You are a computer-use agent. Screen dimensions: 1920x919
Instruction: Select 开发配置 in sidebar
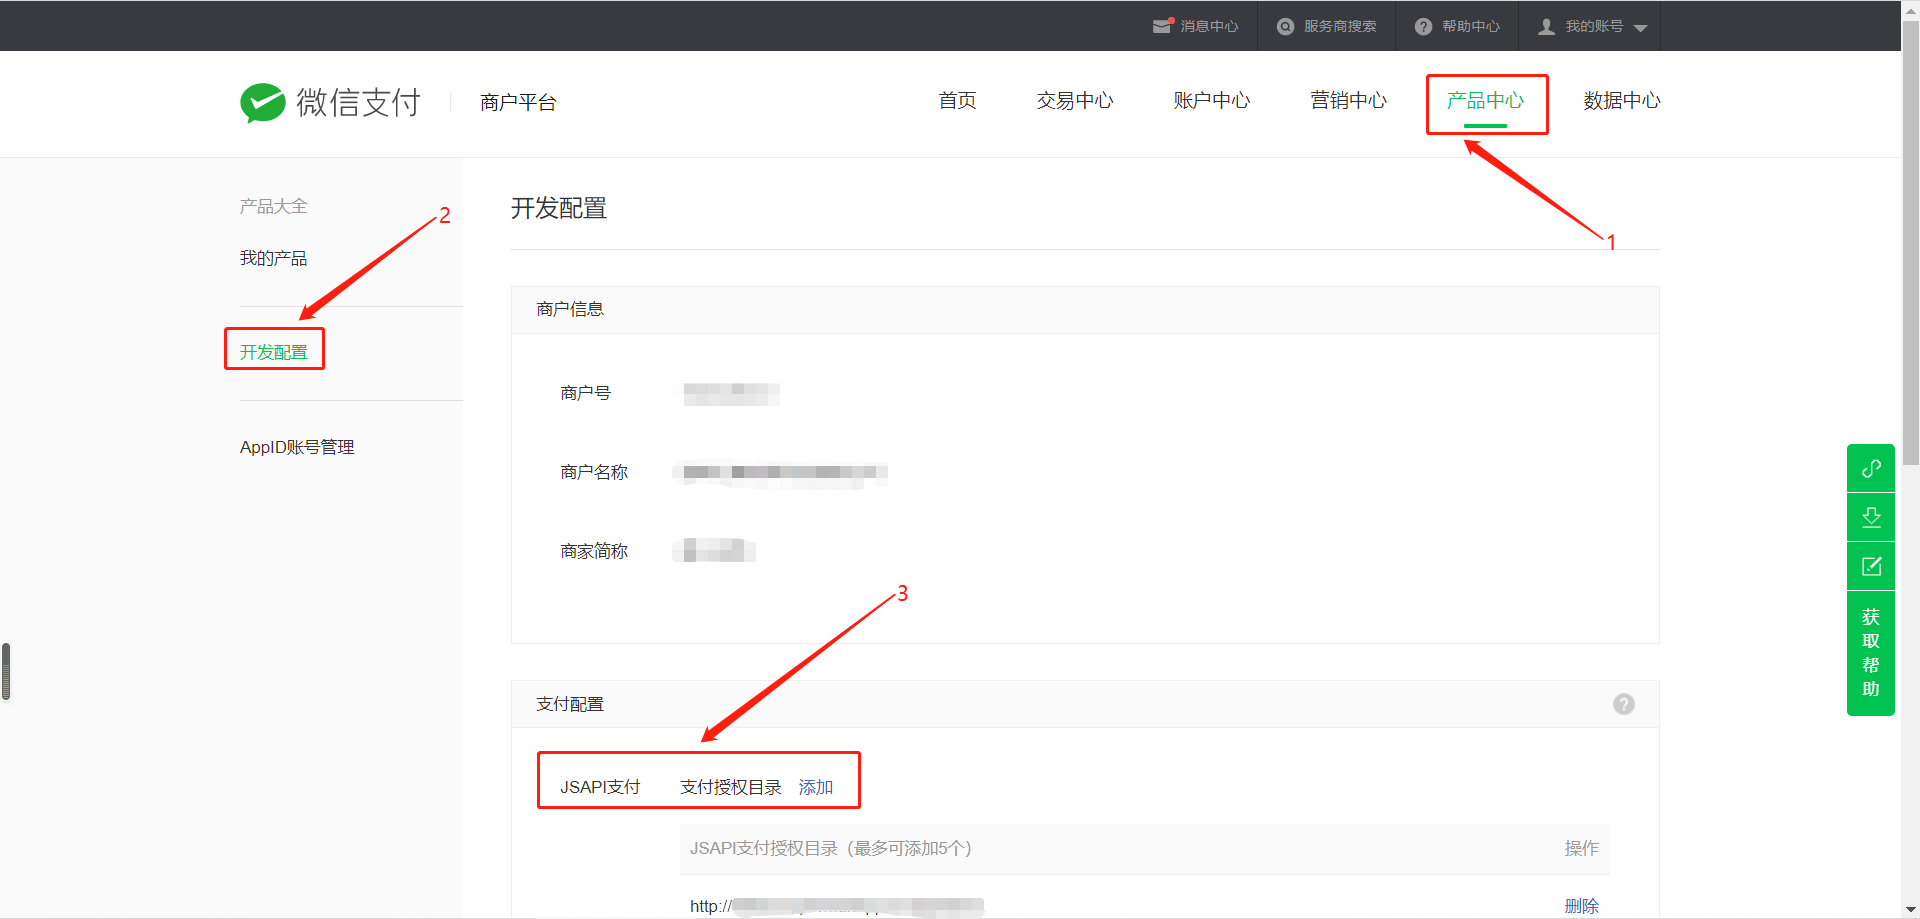click(x=273, y=352)
